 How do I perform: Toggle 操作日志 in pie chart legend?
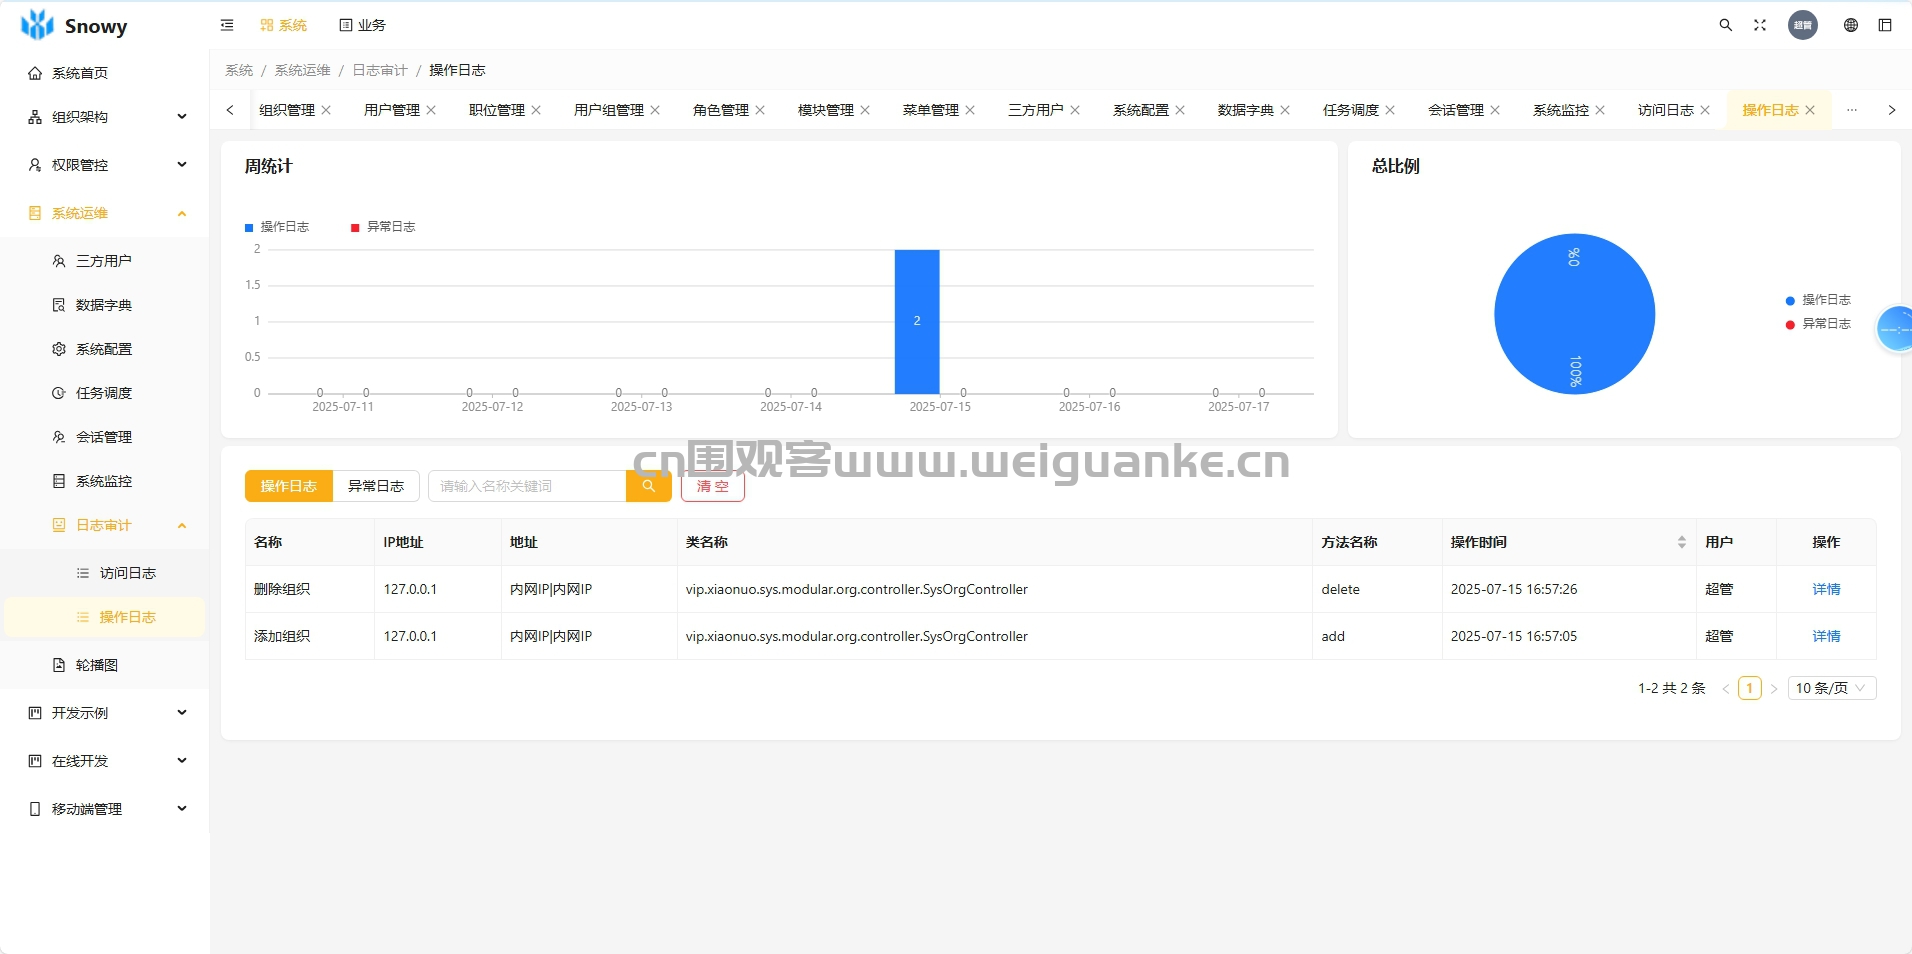click(x=1818, y=300)
